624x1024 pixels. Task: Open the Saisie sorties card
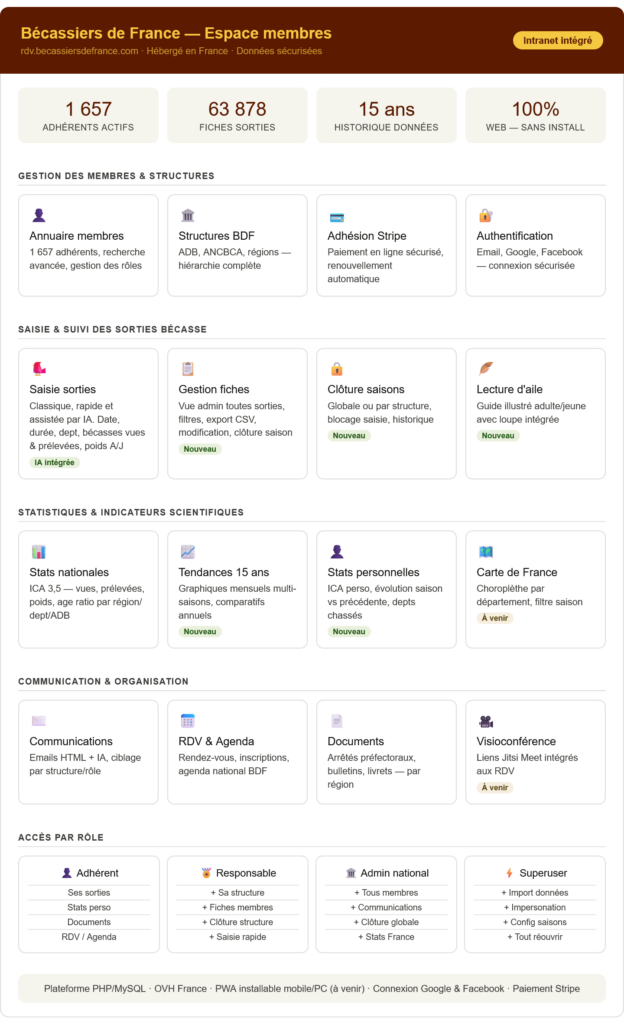pyautogui.click(x=88, y=413)
